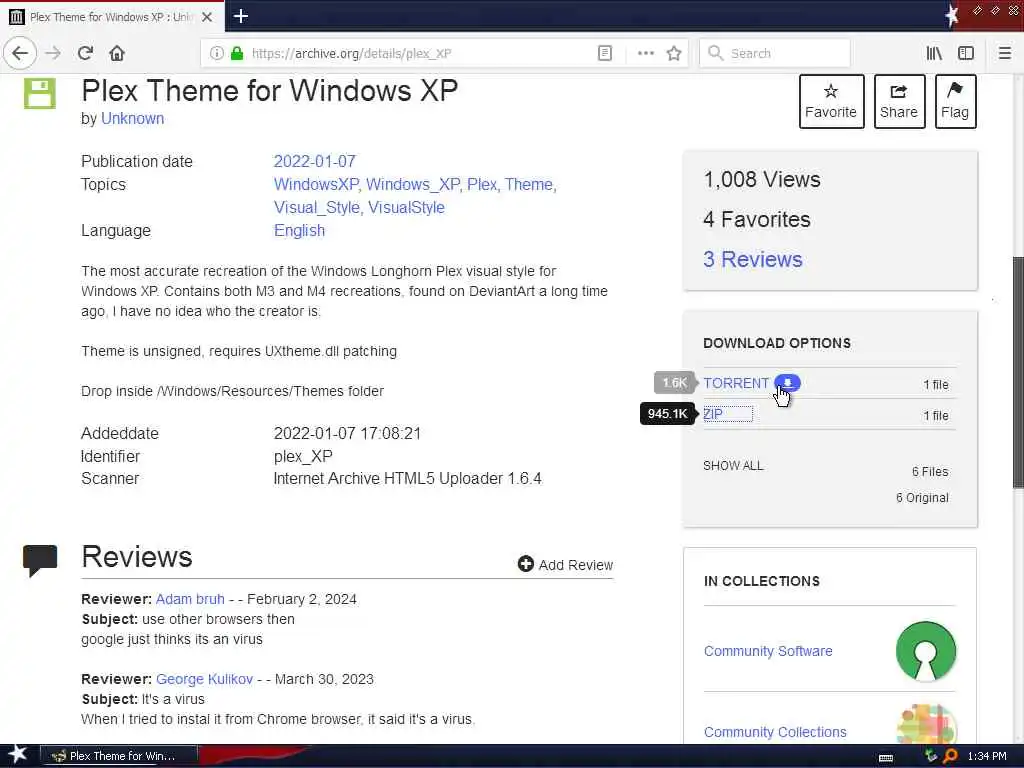This screenshot has height=768, width=1024.
Task: Open the star Start button in taskbar
Action: [x=18, y=755]
